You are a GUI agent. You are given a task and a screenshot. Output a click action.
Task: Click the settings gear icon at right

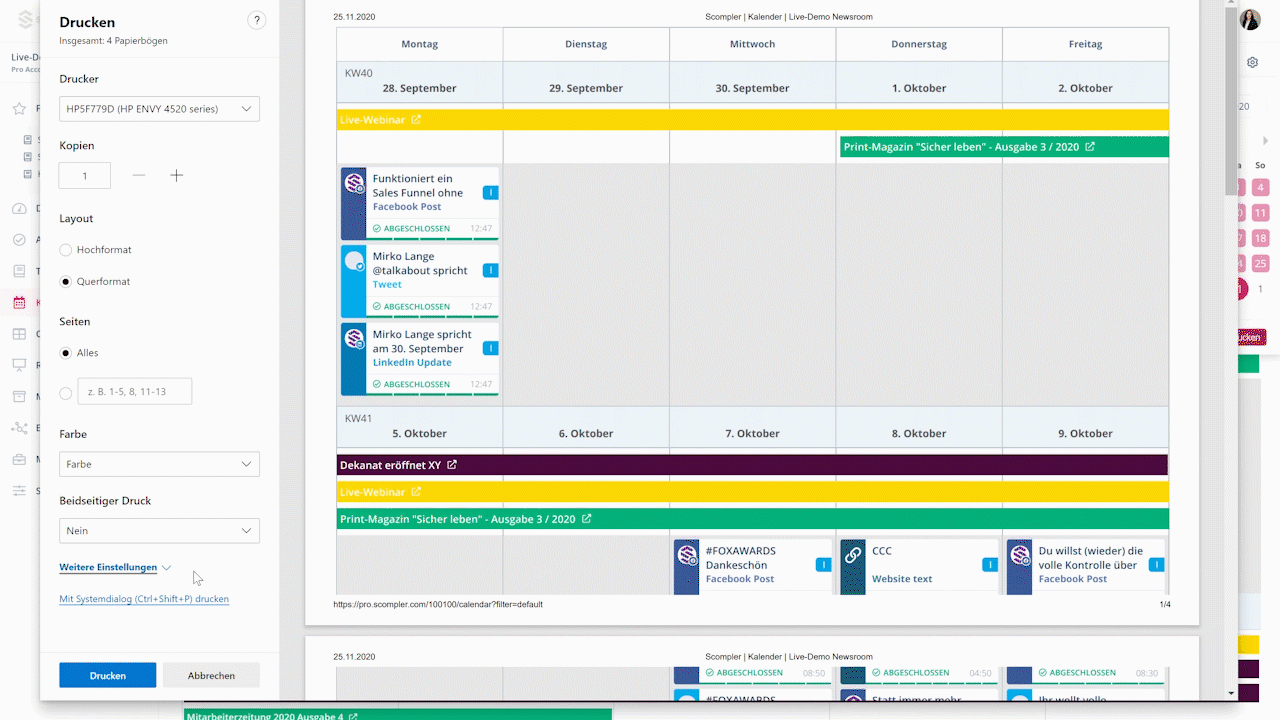coord(1252,62)
